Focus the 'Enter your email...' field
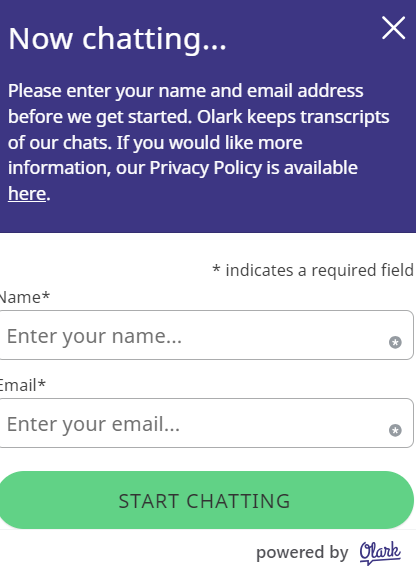Screen dimensions: 416x566 pos(206,423)
